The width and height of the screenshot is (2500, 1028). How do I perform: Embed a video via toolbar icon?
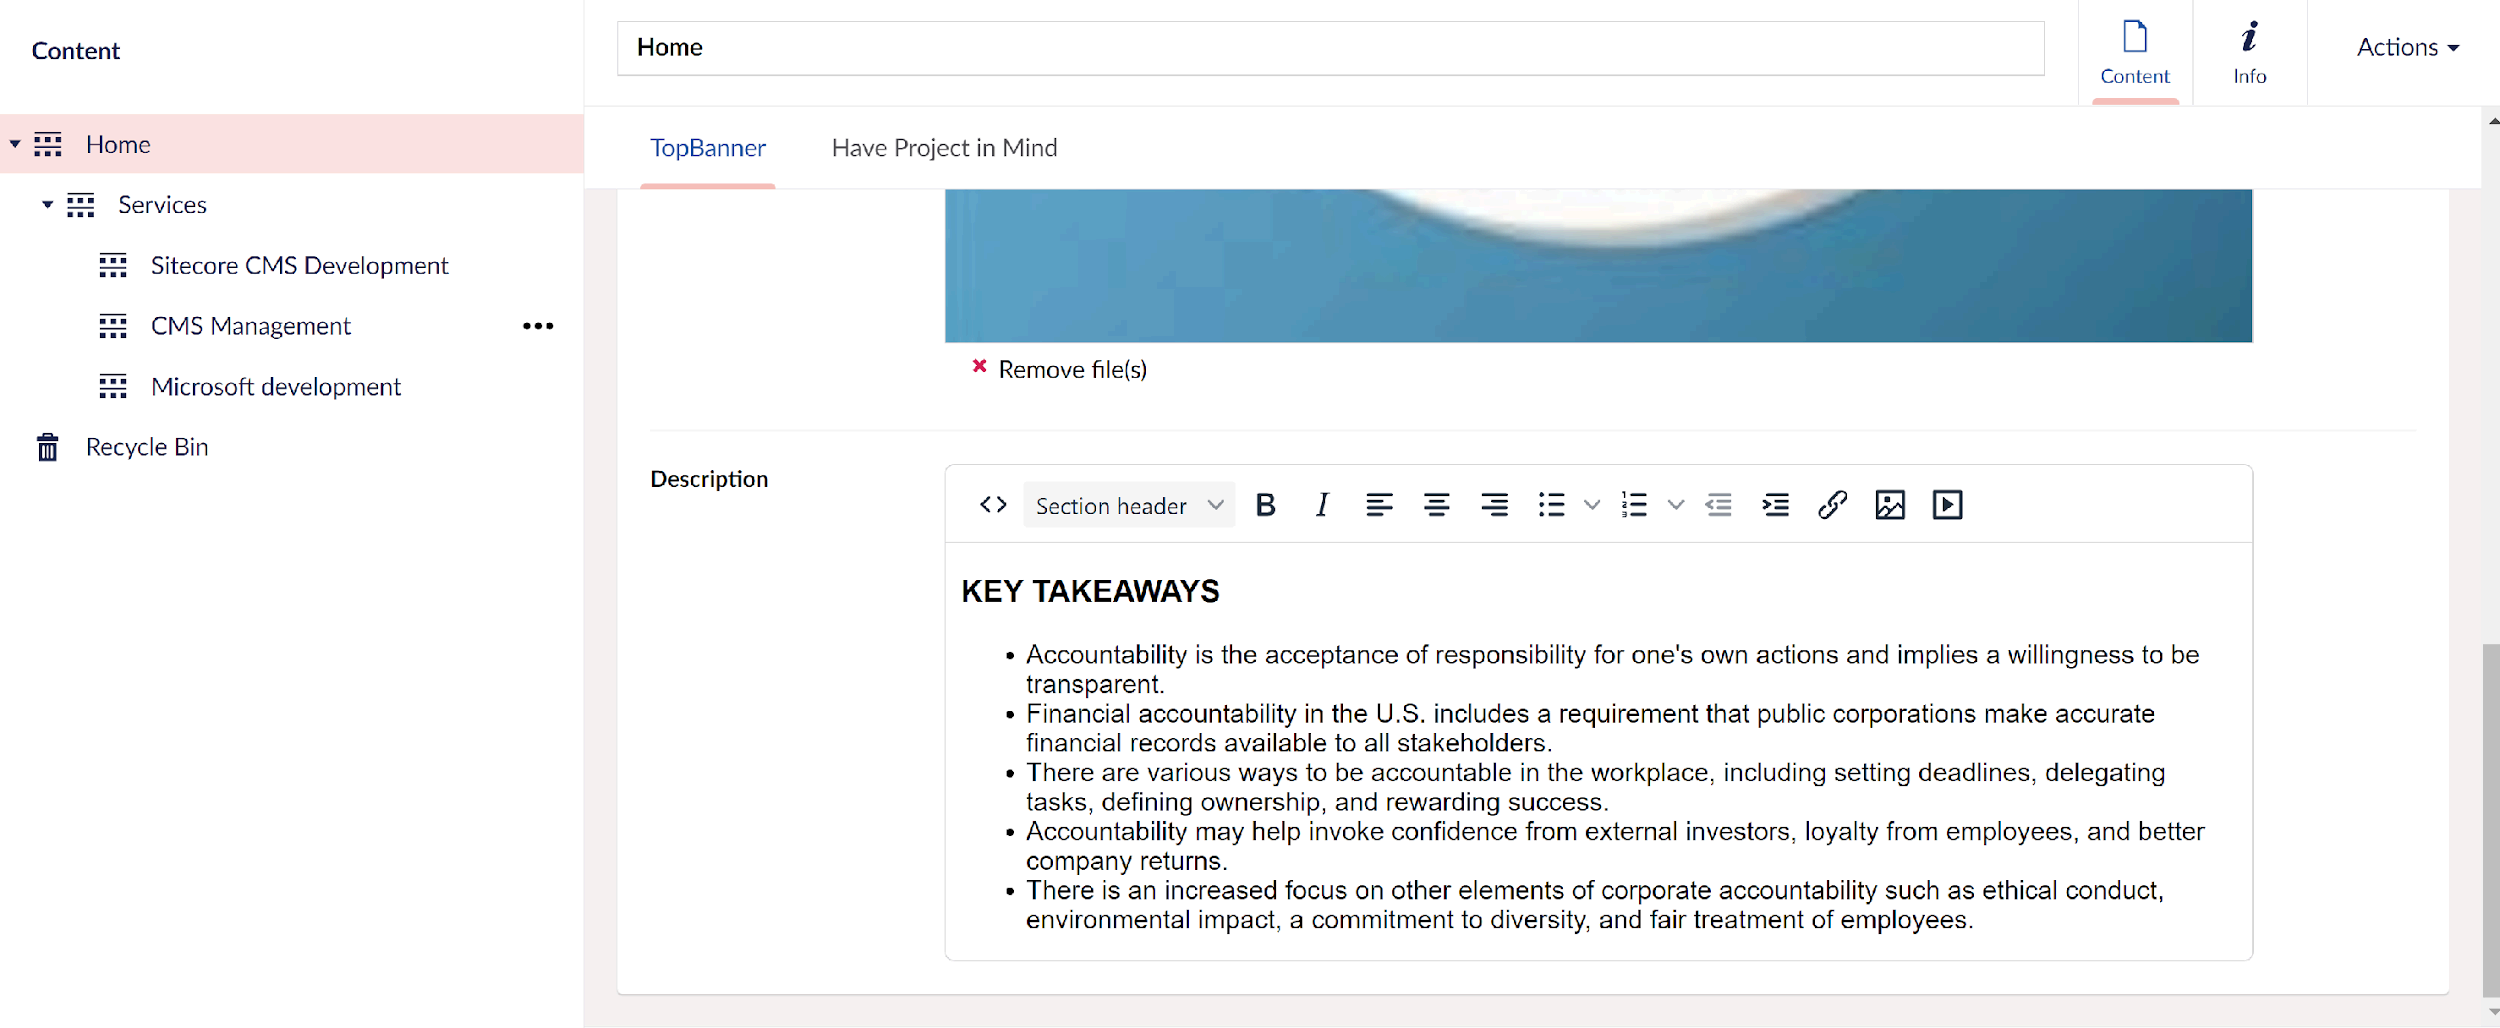click(1947, 505)
